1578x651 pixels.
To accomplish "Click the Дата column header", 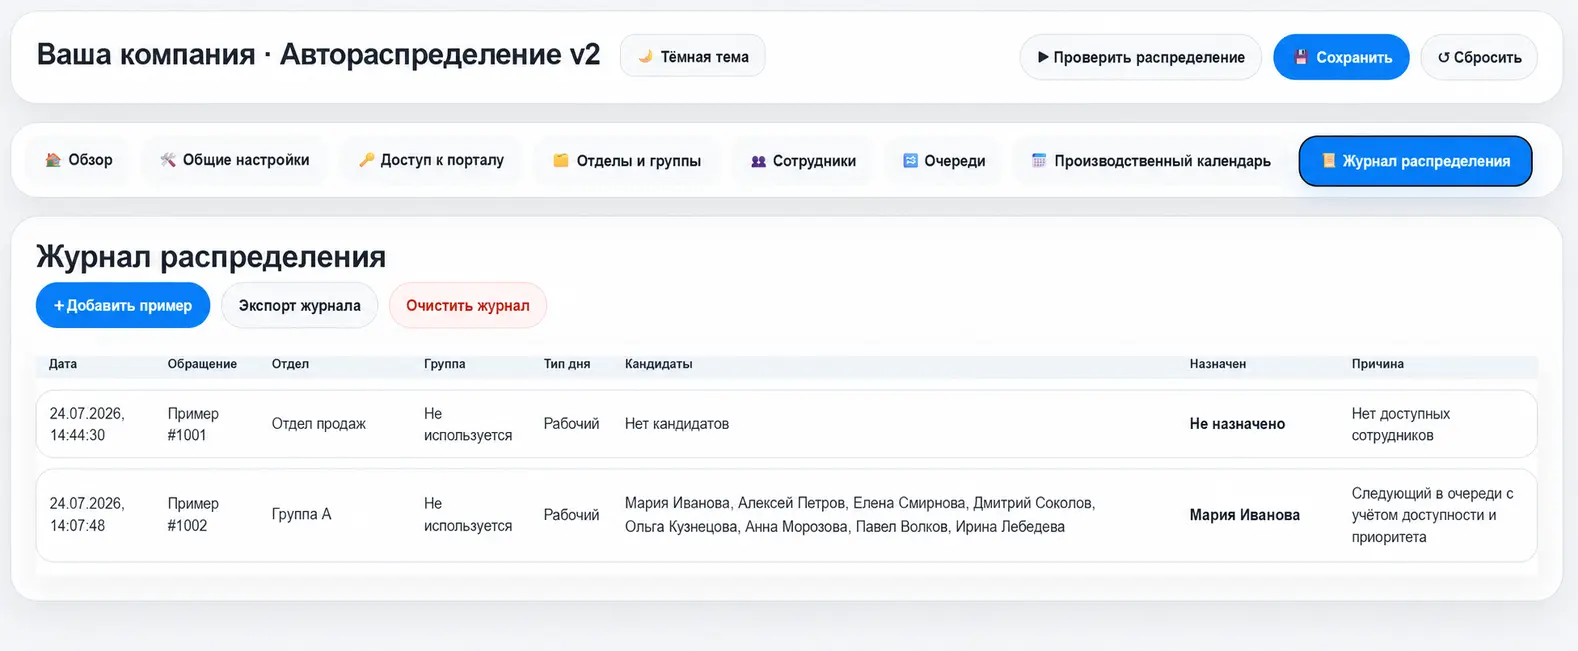I will coord(63,364).
